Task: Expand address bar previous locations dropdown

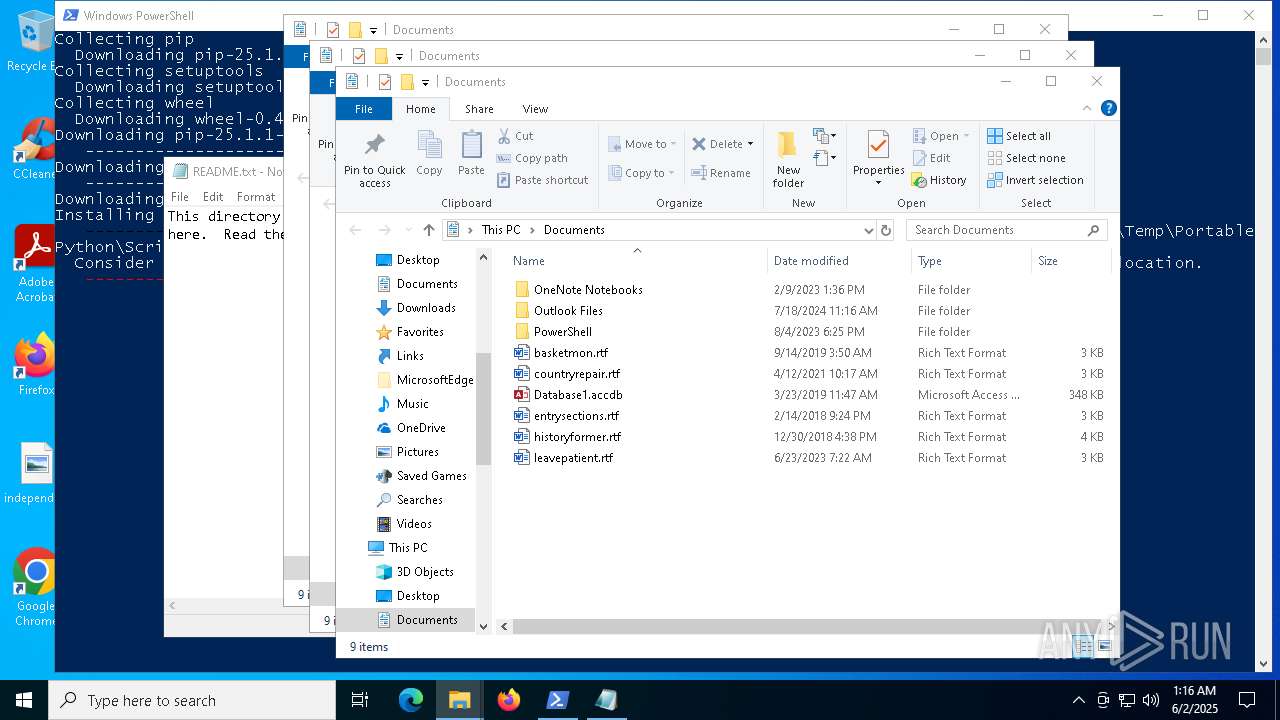Action: (868, 230)
